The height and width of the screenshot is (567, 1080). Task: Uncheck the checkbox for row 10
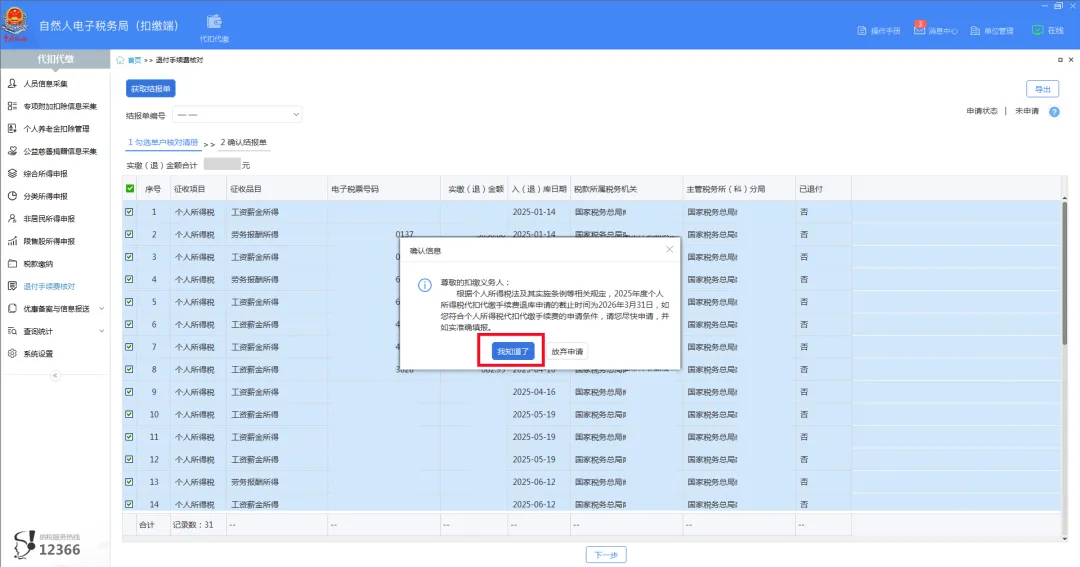(x=130, y=414)
